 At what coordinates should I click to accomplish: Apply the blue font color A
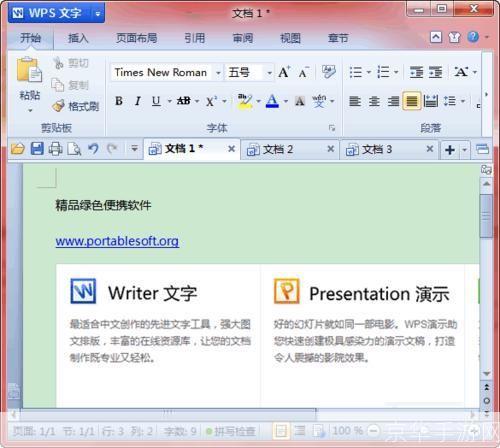(x=272, y=101)
